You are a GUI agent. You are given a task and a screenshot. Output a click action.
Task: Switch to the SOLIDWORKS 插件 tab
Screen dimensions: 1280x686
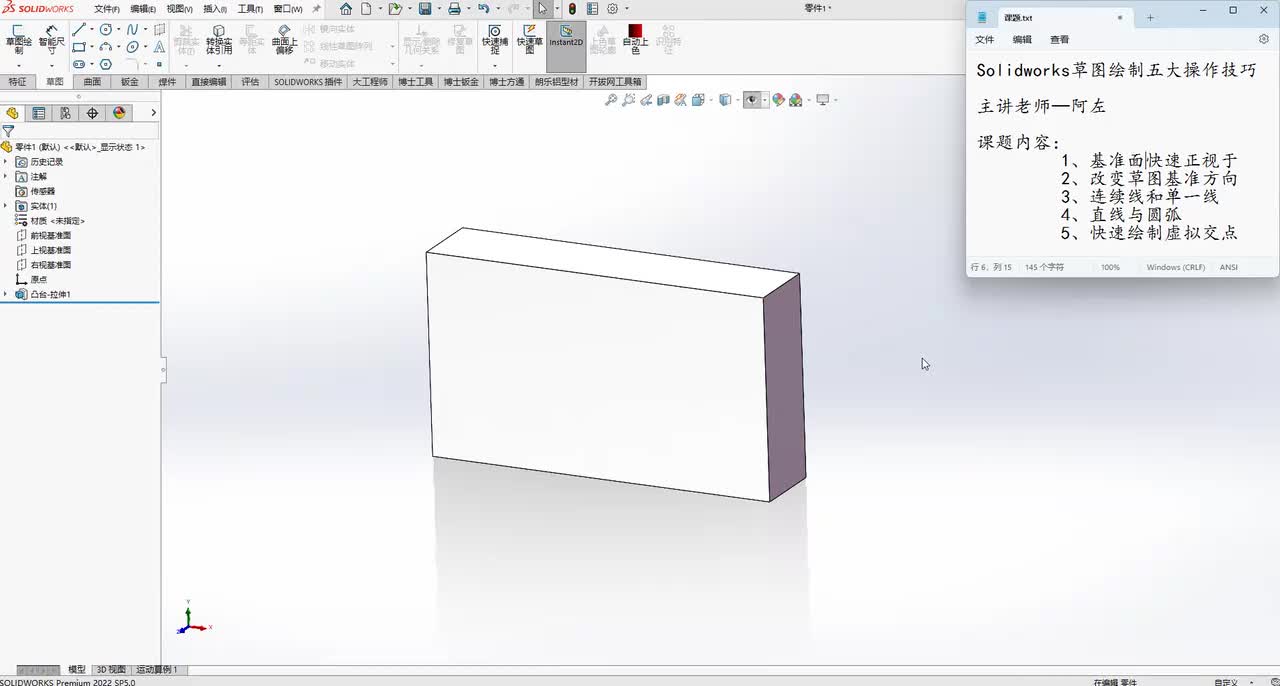pyautogui.click(x=308, y=82)
